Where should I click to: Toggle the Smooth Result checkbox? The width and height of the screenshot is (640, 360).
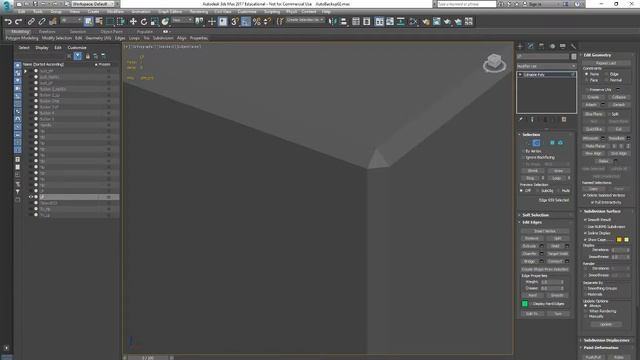[x=585, y=220]
